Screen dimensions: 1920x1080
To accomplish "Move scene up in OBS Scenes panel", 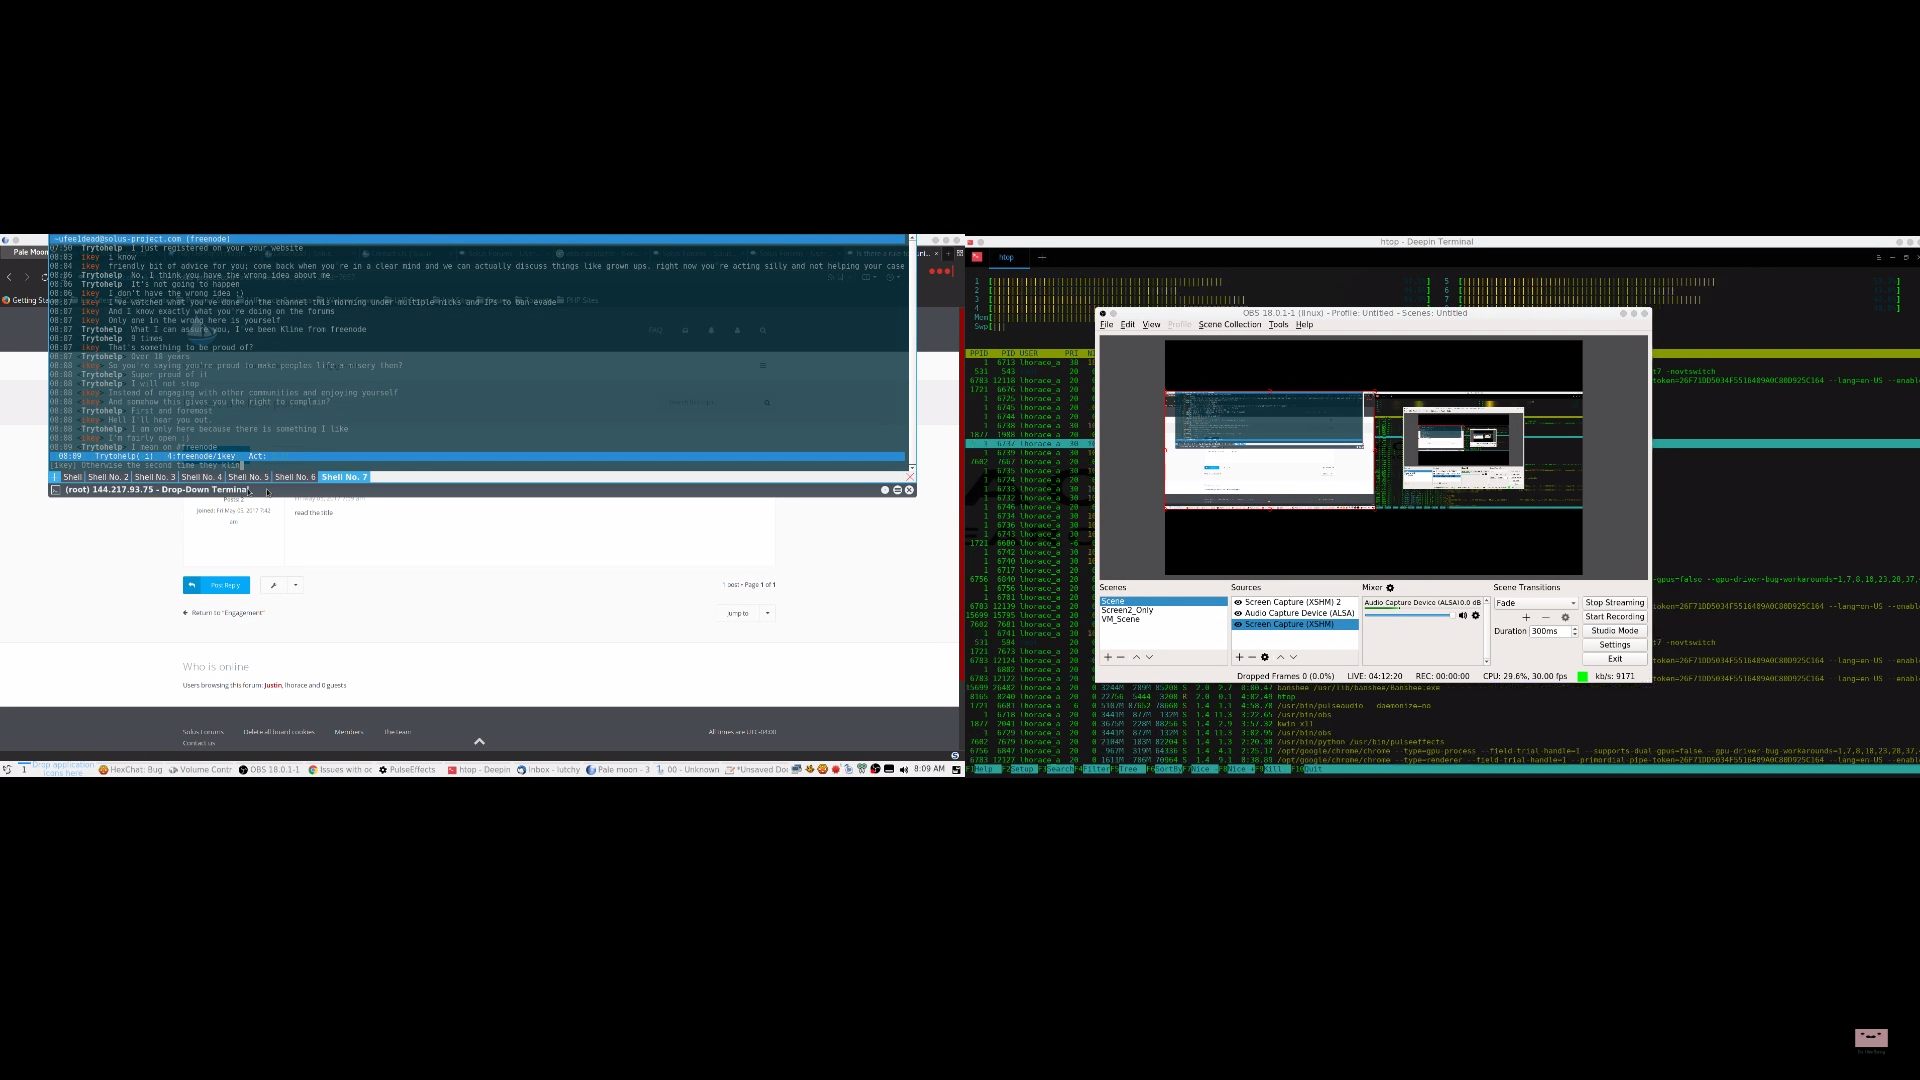I will tap(1136, 657).
